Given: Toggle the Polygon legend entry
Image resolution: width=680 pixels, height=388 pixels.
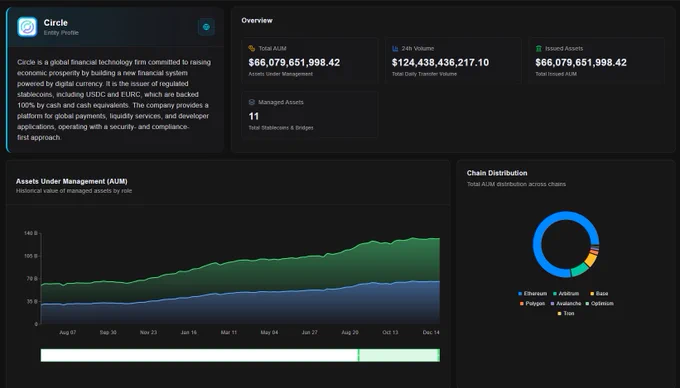Looking at the screenshot, I should pyautogui.click(x=532, y=303).
